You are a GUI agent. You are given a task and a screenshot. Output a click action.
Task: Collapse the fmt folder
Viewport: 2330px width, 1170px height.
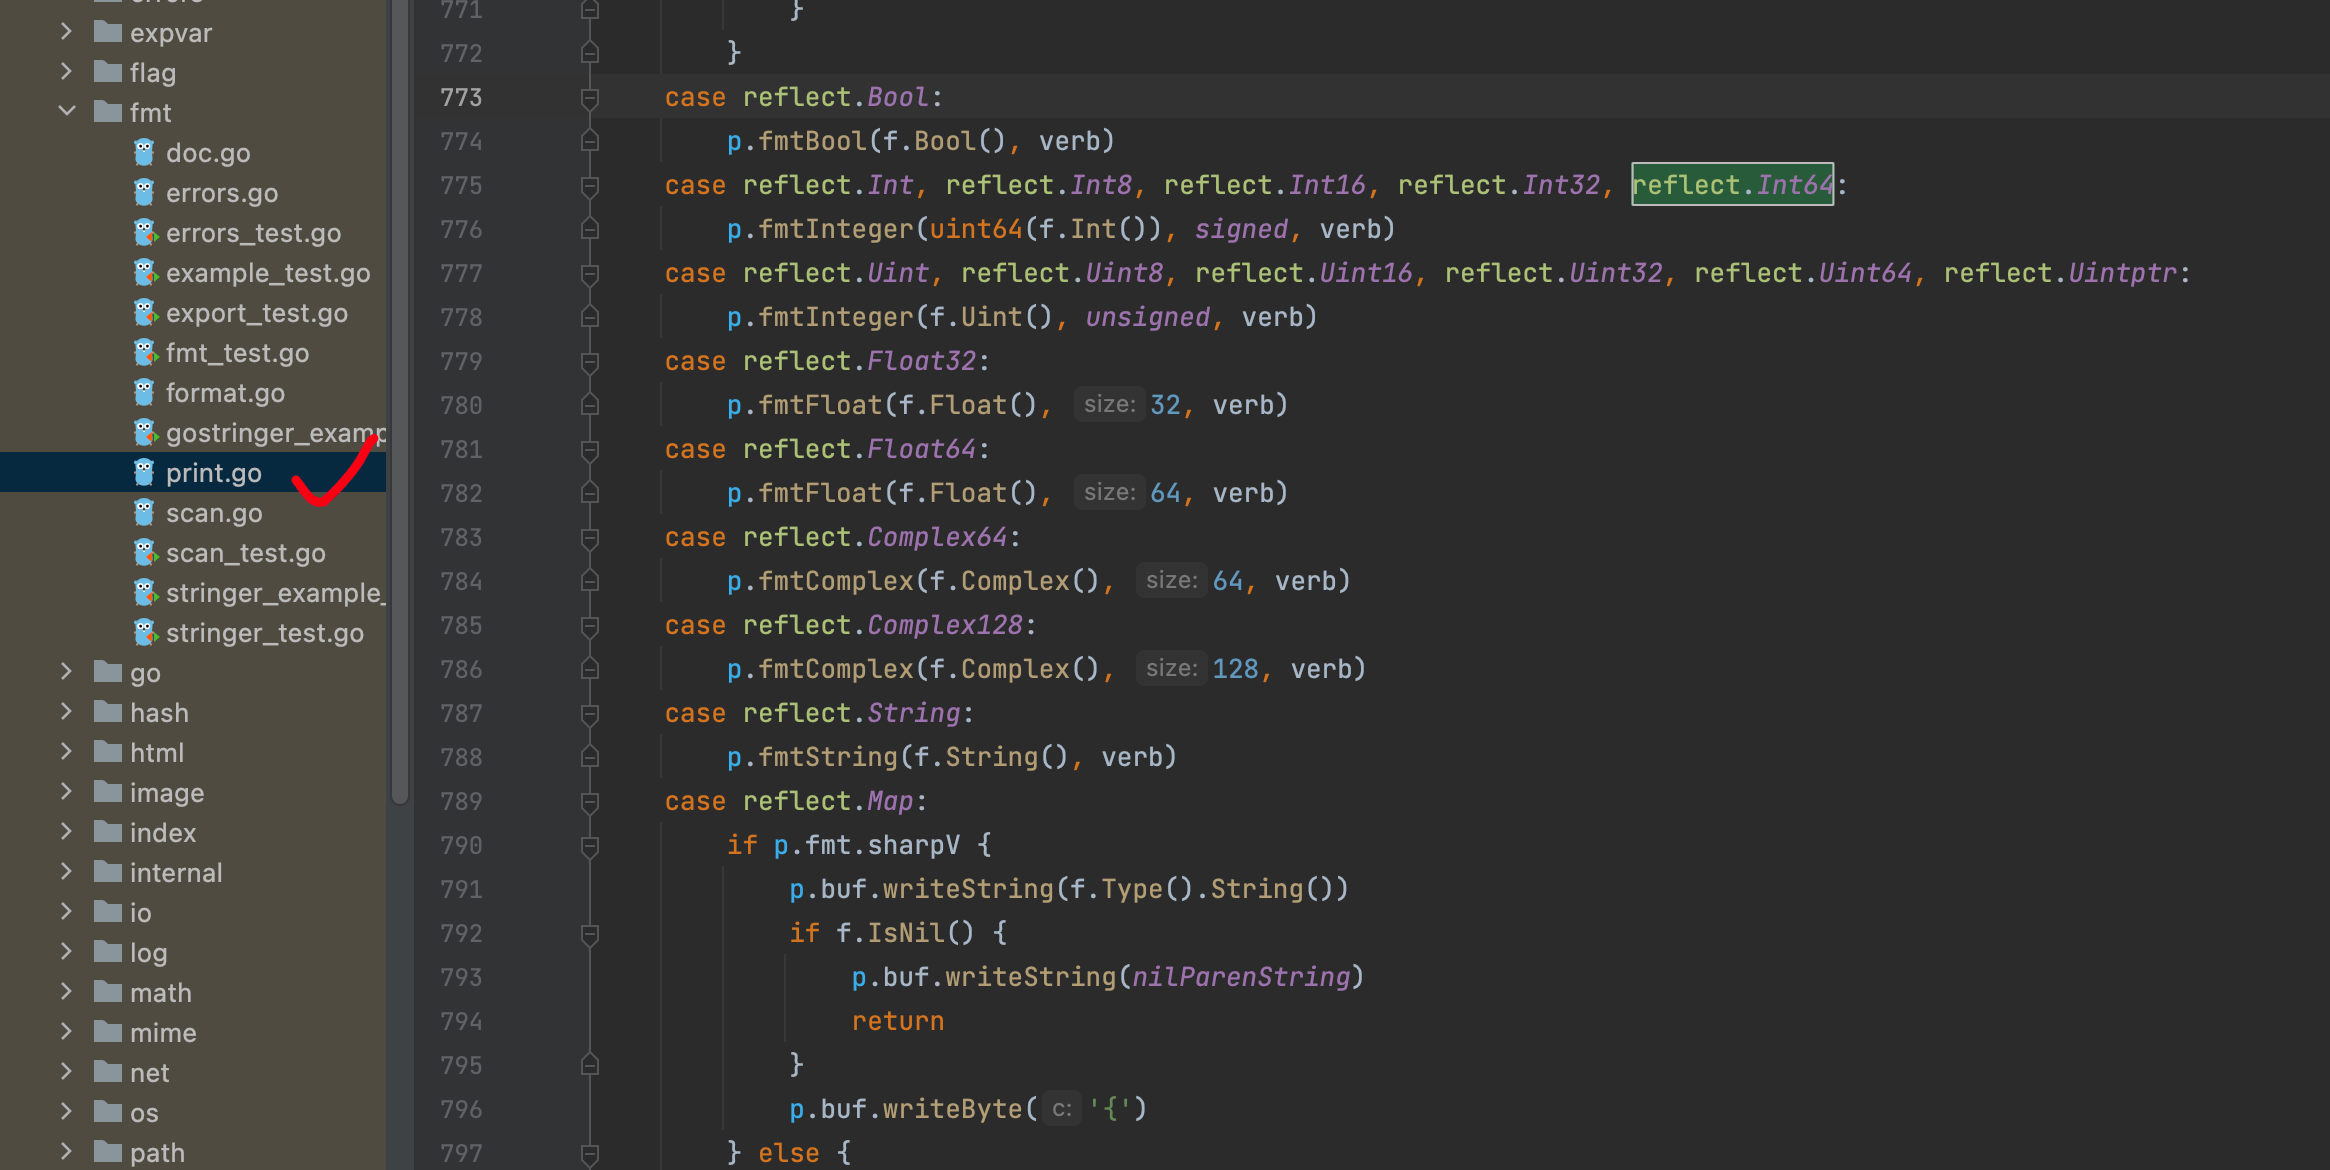[67, 112]
